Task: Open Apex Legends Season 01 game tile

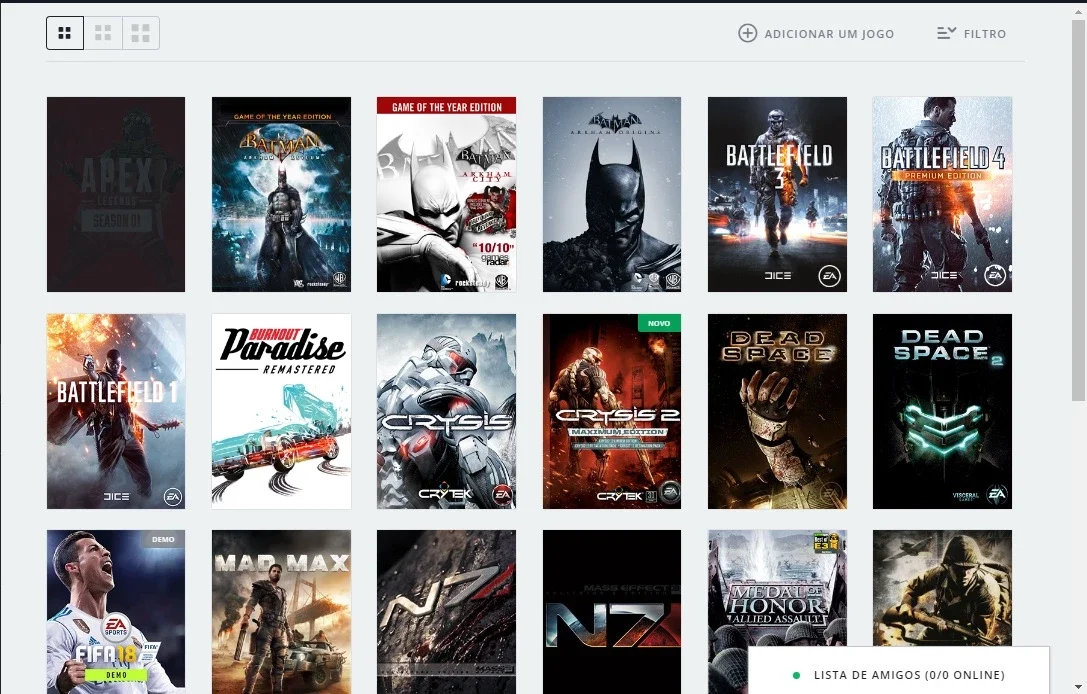Action: click(x=116, y=194)
